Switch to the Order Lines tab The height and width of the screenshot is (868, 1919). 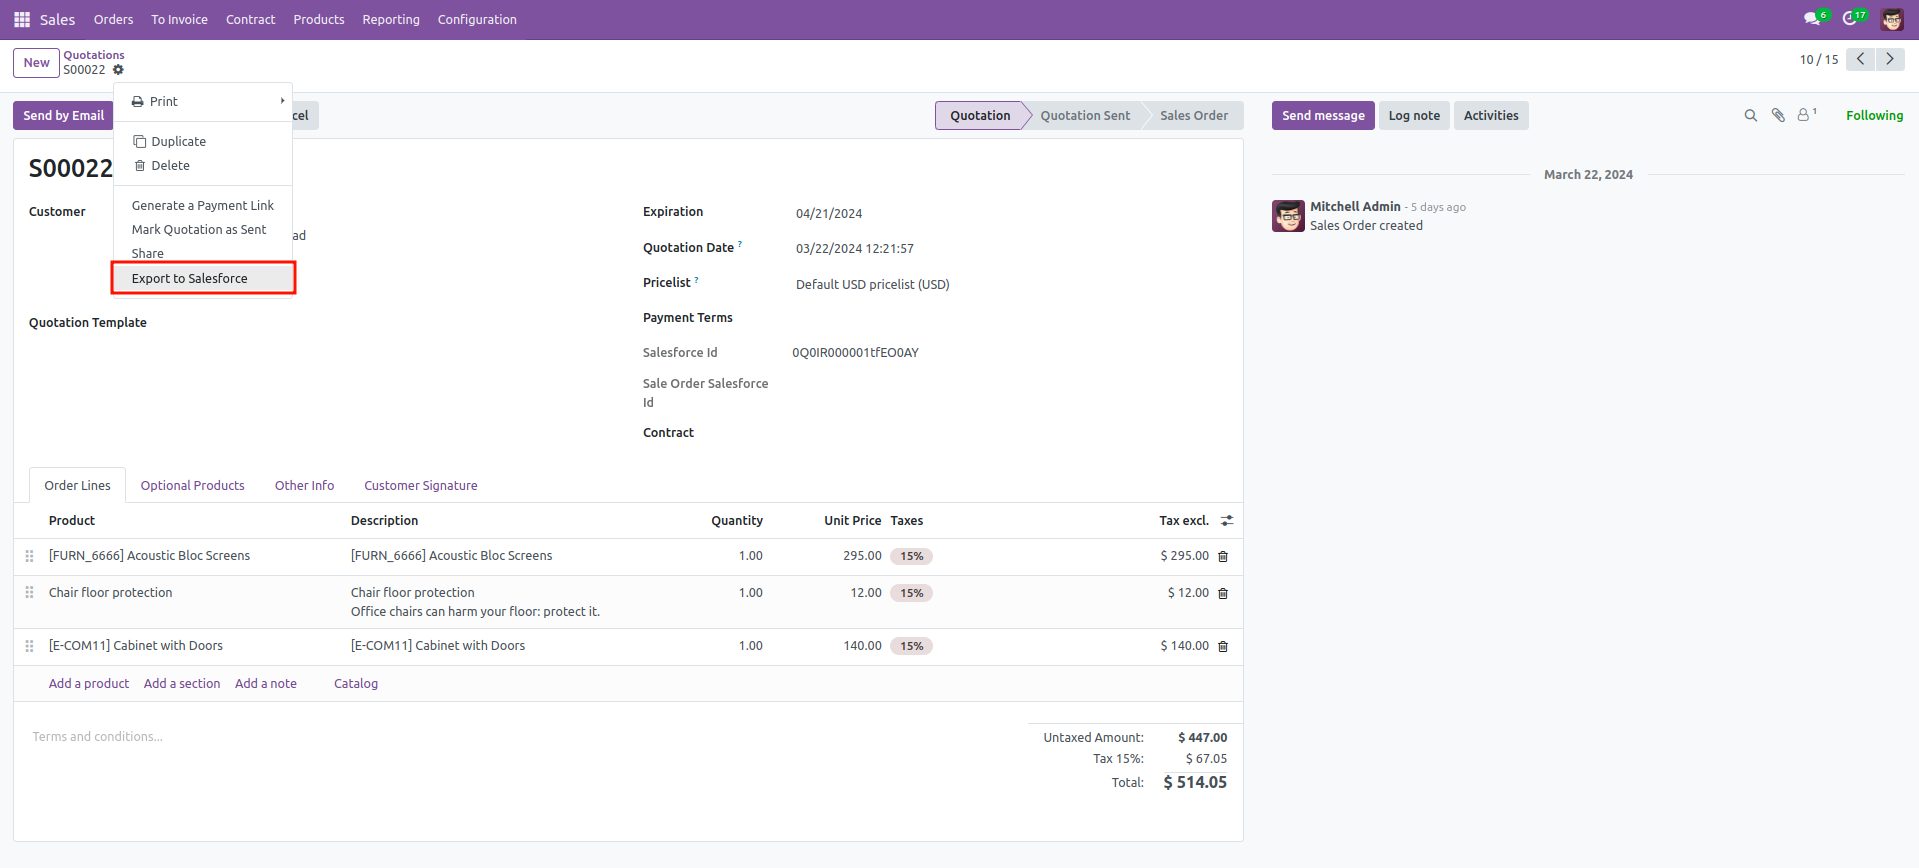point(77,486)
